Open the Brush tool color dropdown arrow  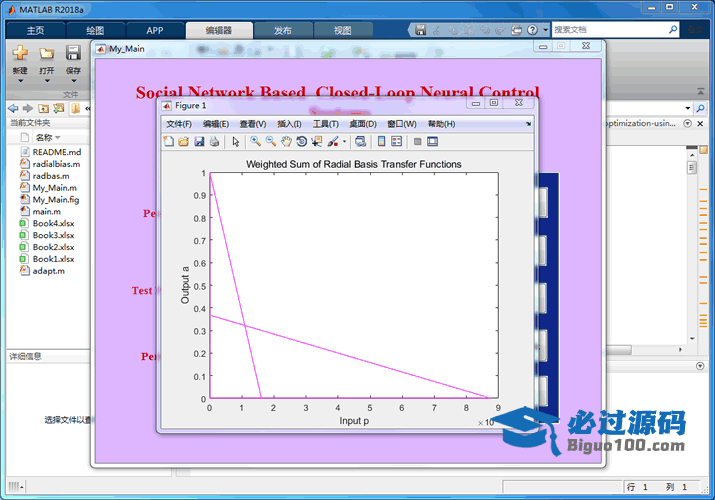[345, 142]
